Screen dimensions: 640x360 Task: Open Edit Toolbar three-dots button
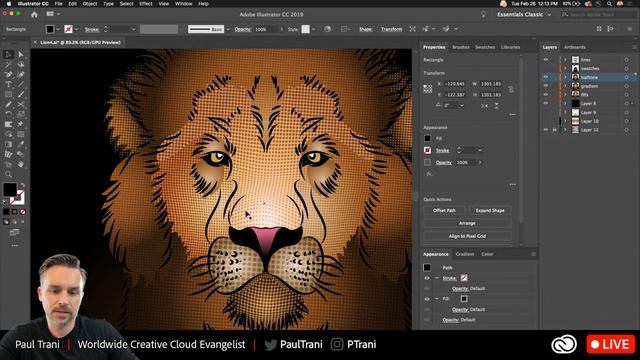point(15,246)
